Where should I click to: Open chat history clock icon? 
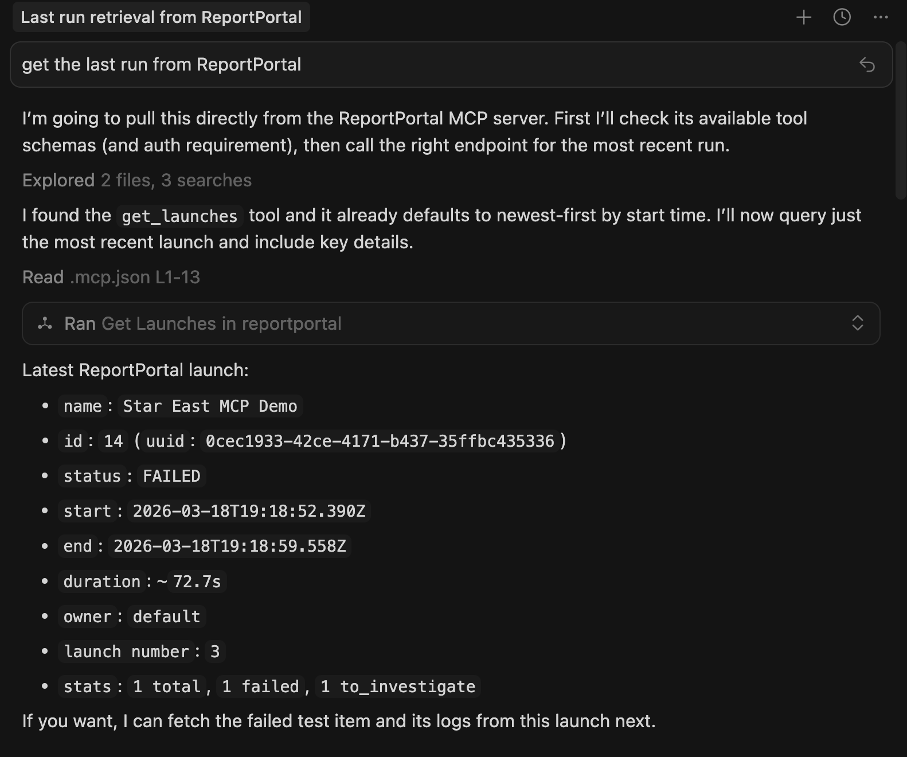(841, 17)
